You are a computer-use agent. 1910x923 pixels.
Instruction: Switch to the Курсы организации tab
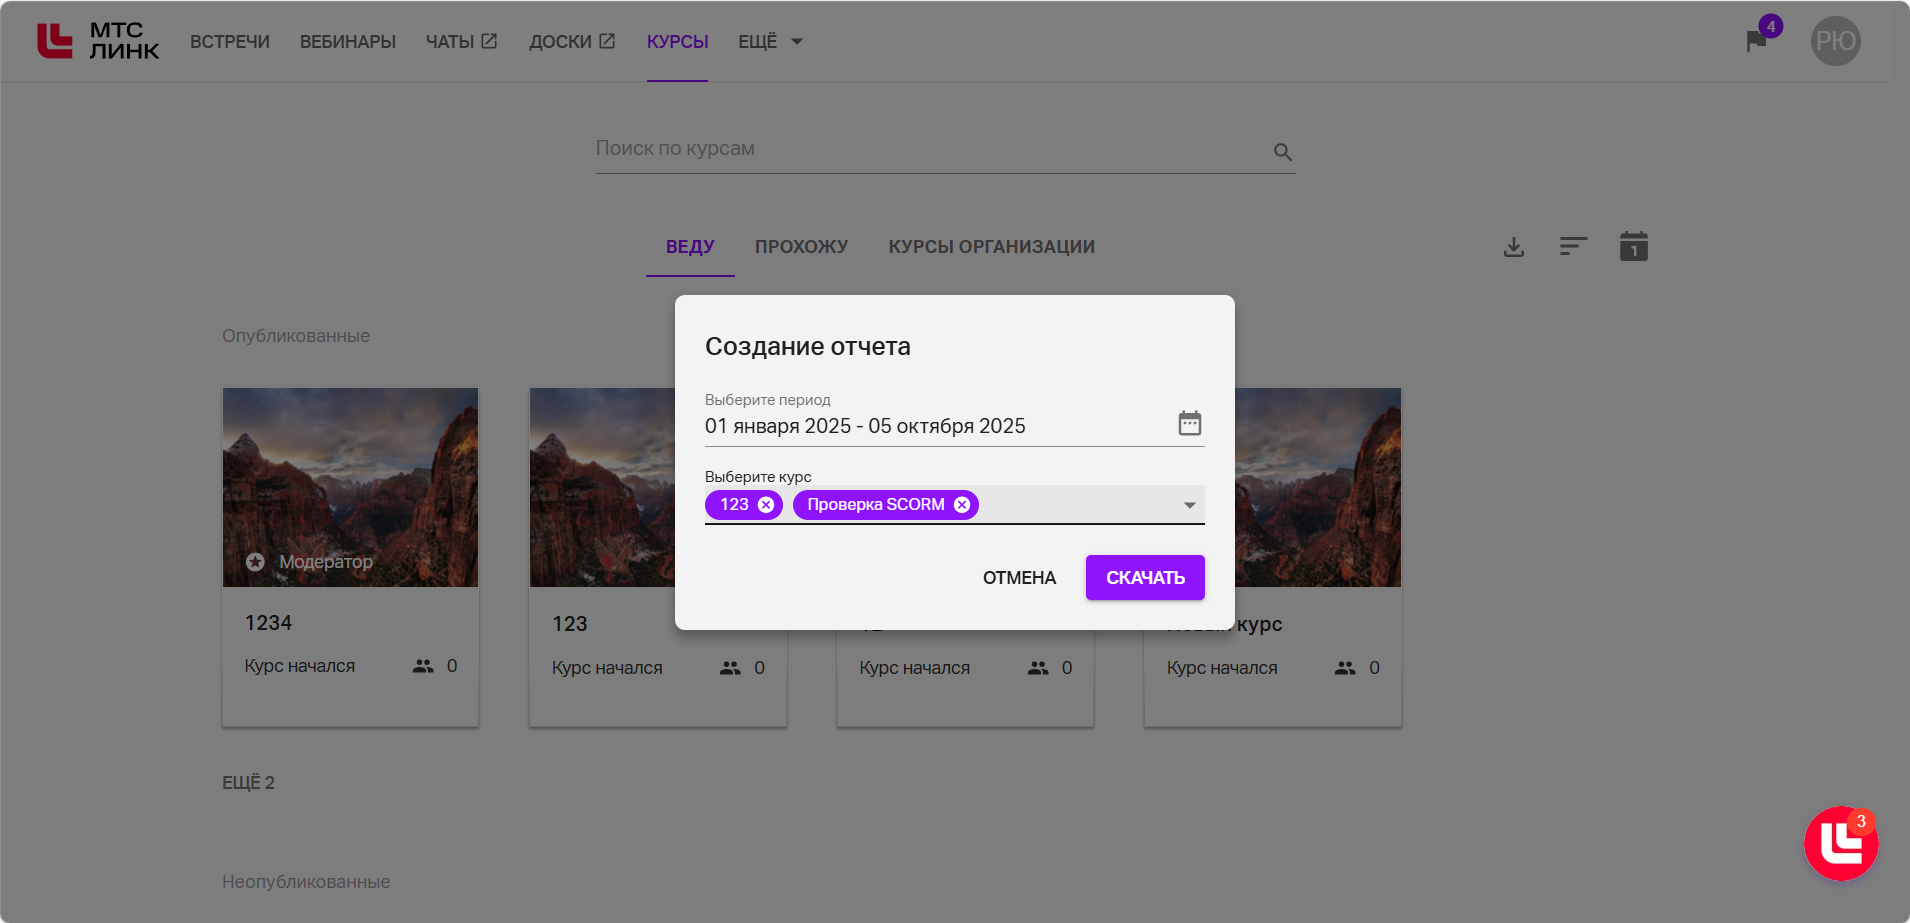pos(991,247)
